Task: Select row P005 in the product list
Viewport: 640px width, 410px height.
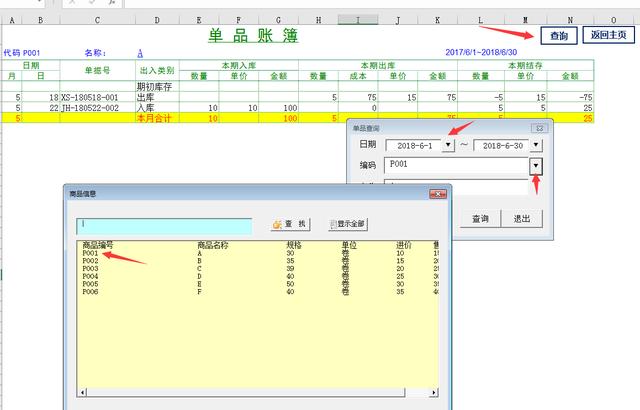Action: [258, 284]
